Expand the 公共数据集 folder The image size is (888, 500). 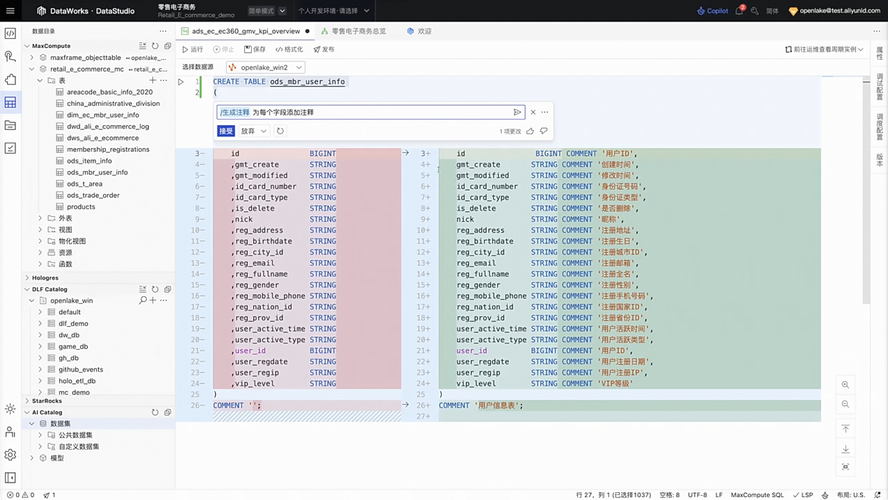coord(40,435)
